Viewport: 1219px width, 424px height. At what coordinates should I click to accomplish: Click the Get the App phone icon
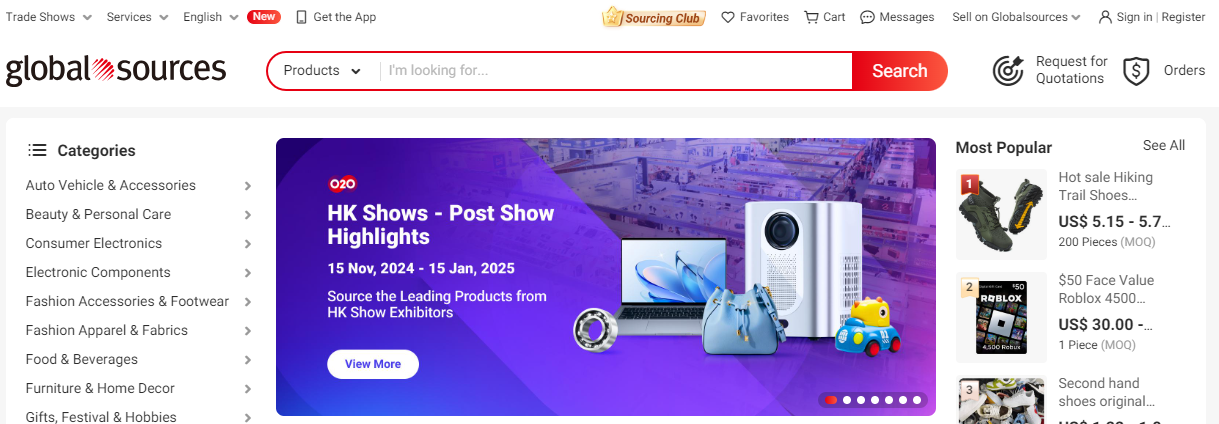[302, 17]
